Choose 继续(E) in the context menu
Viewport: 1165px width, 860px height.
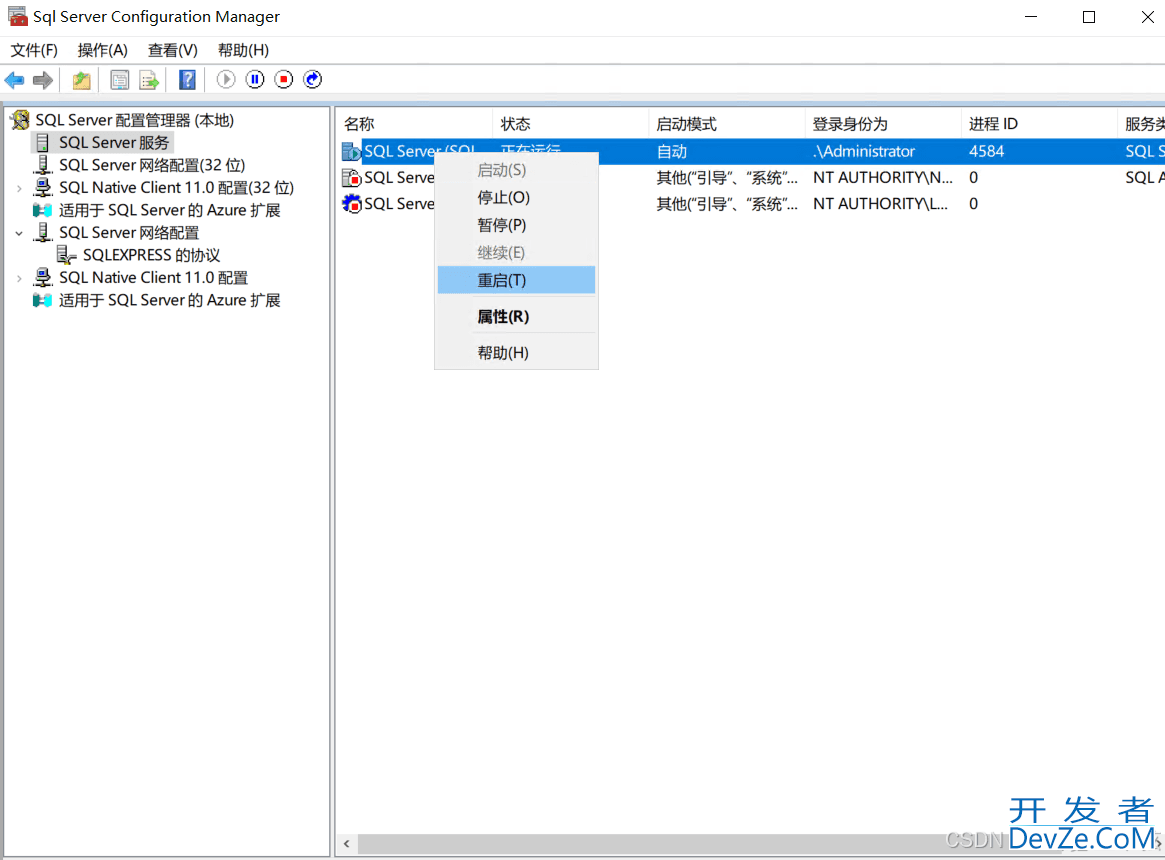[516, 253]
